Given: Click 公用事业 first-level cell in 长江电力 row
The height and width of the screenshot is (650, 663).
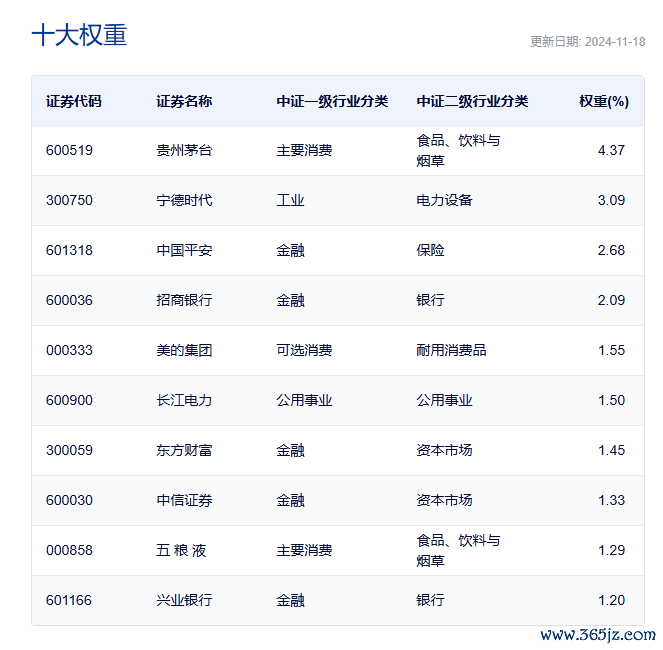Looking at the screenshot, I should tap(304, 400).
